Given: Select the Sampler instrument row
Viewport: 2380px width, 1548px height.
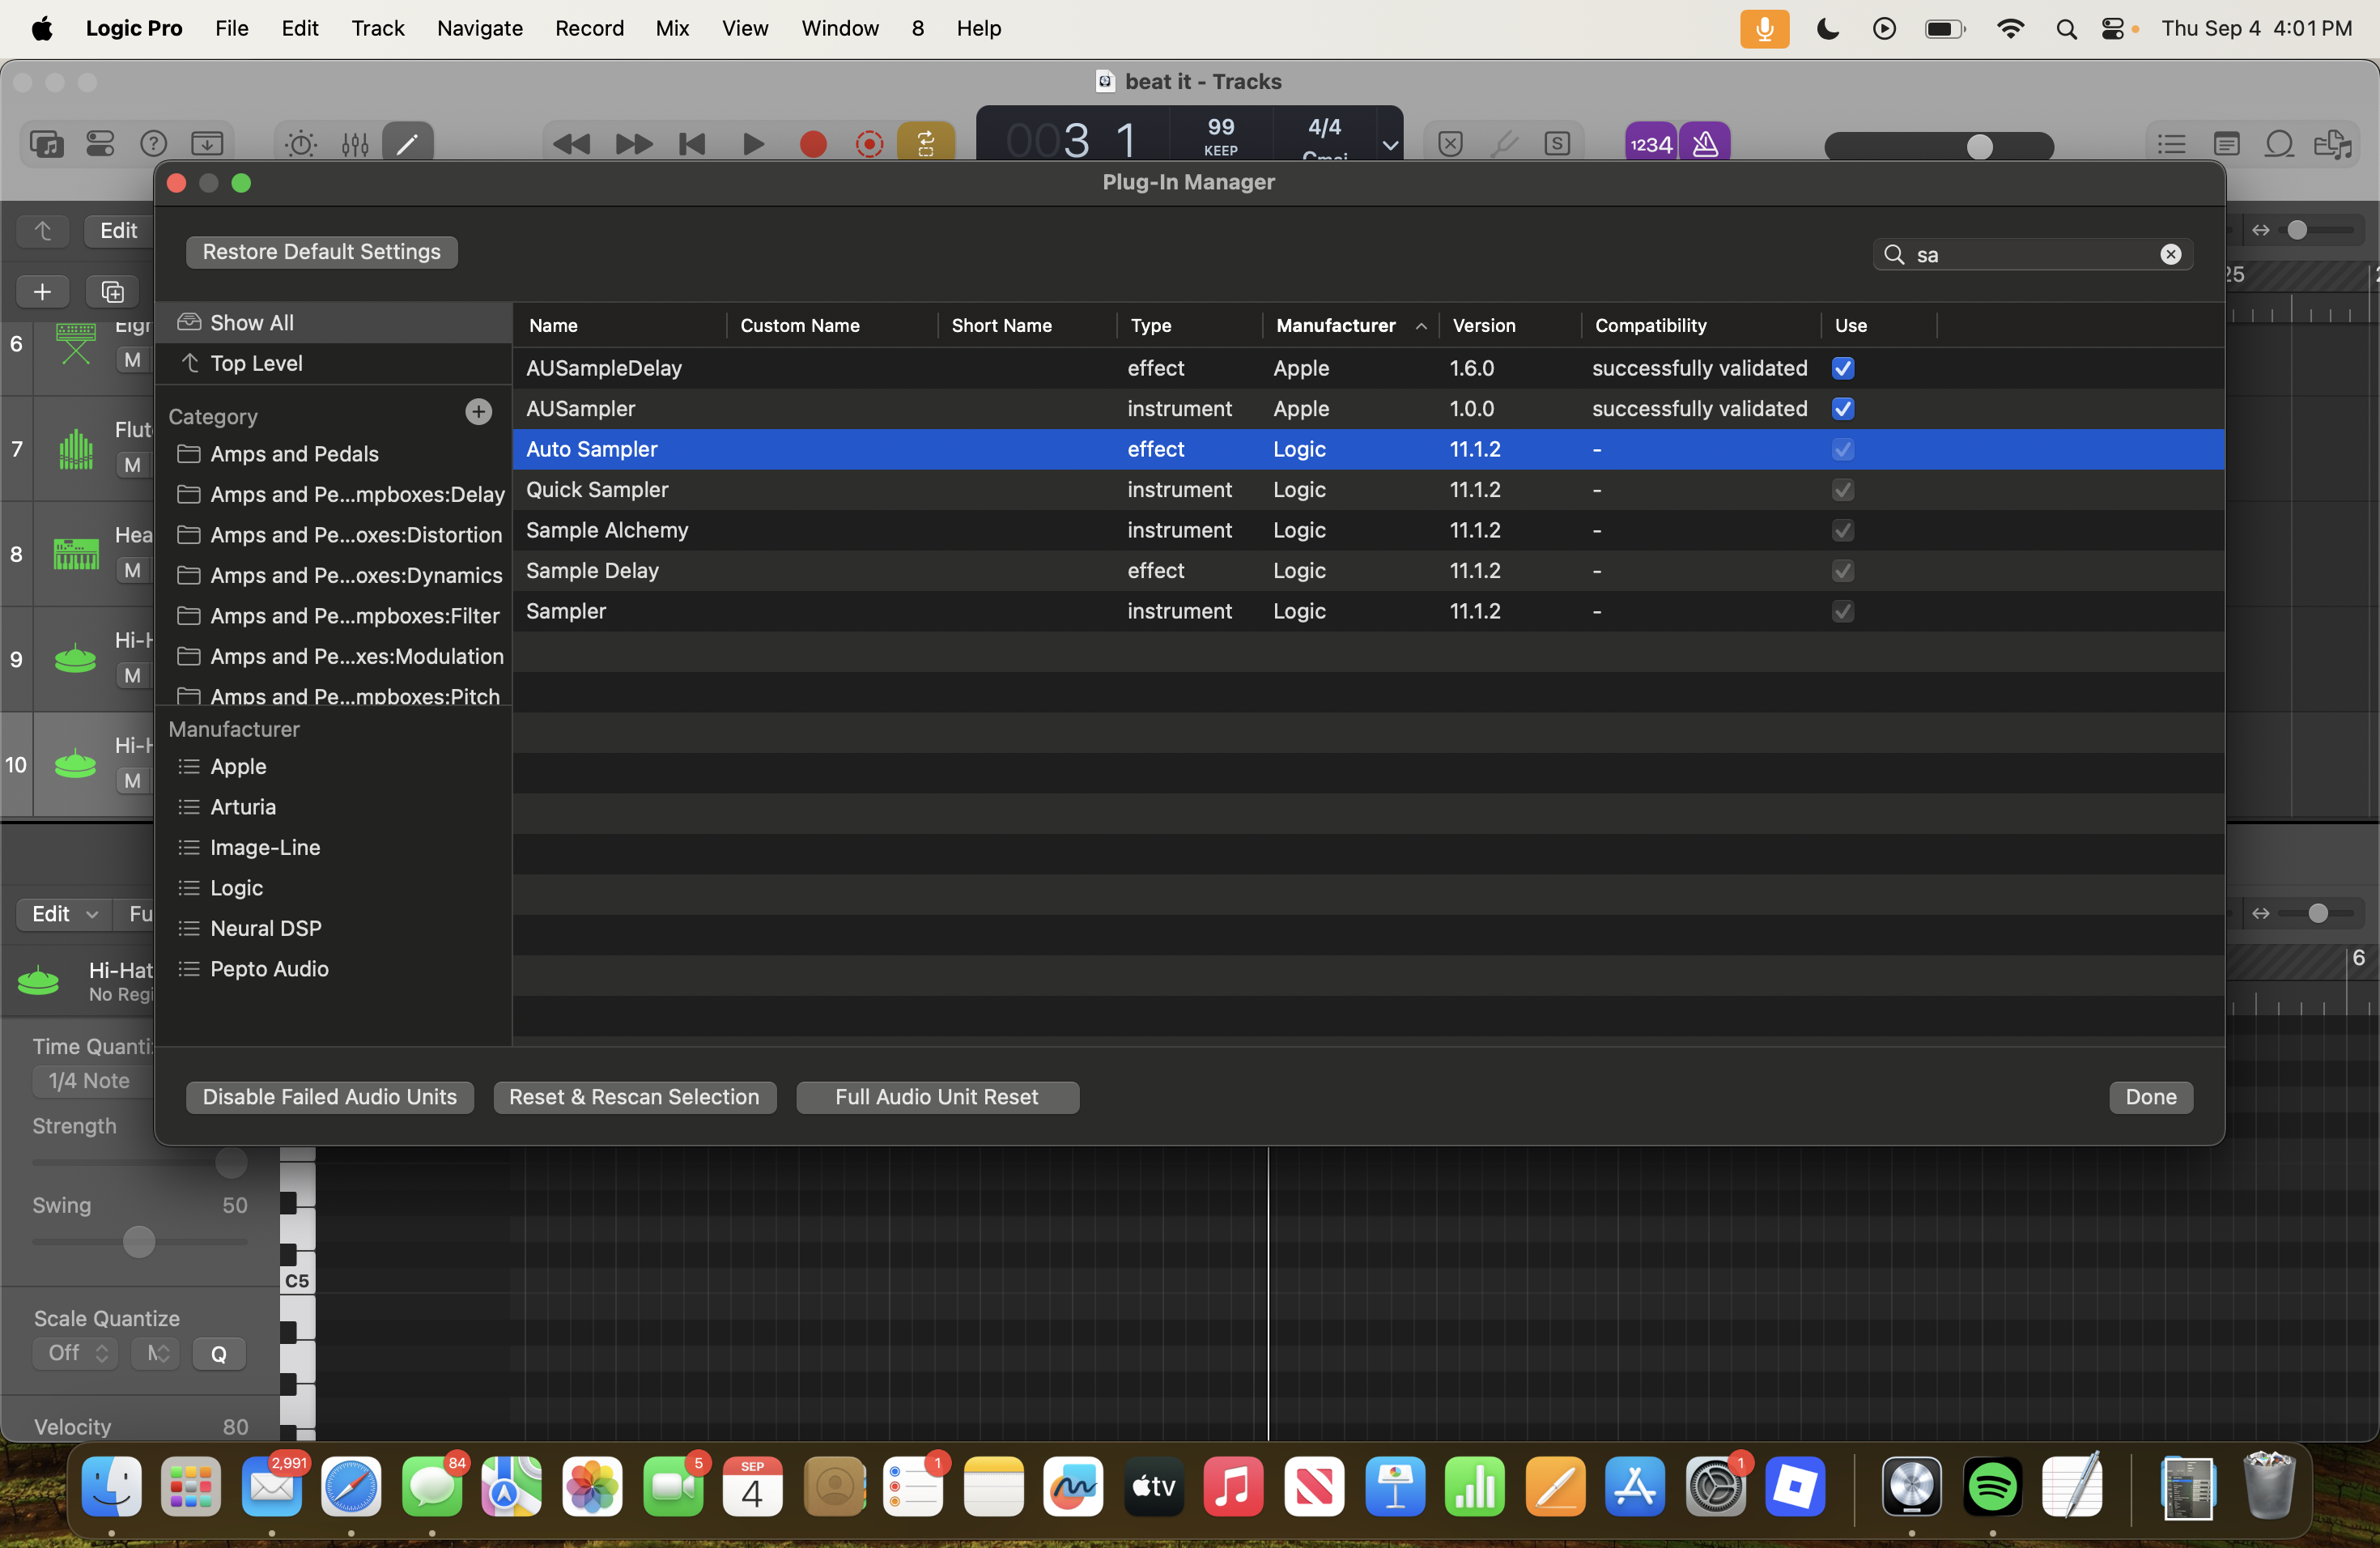Looking at the screenshot, I should [x=1367, y=611].
